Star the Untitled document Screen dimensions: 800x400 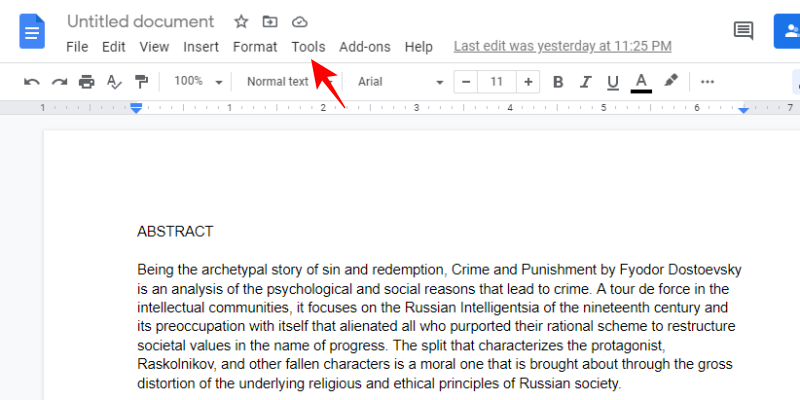point(241,21)
